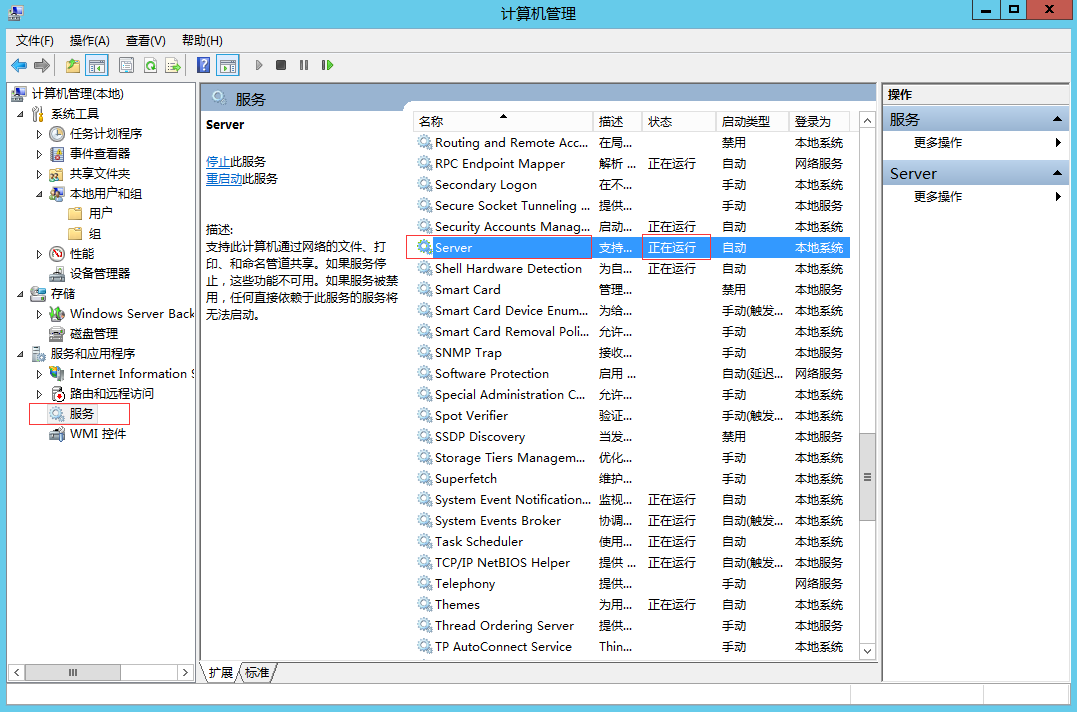
Task: Collapse the 本地用户和组 tree node
Action: pos(40,194)
